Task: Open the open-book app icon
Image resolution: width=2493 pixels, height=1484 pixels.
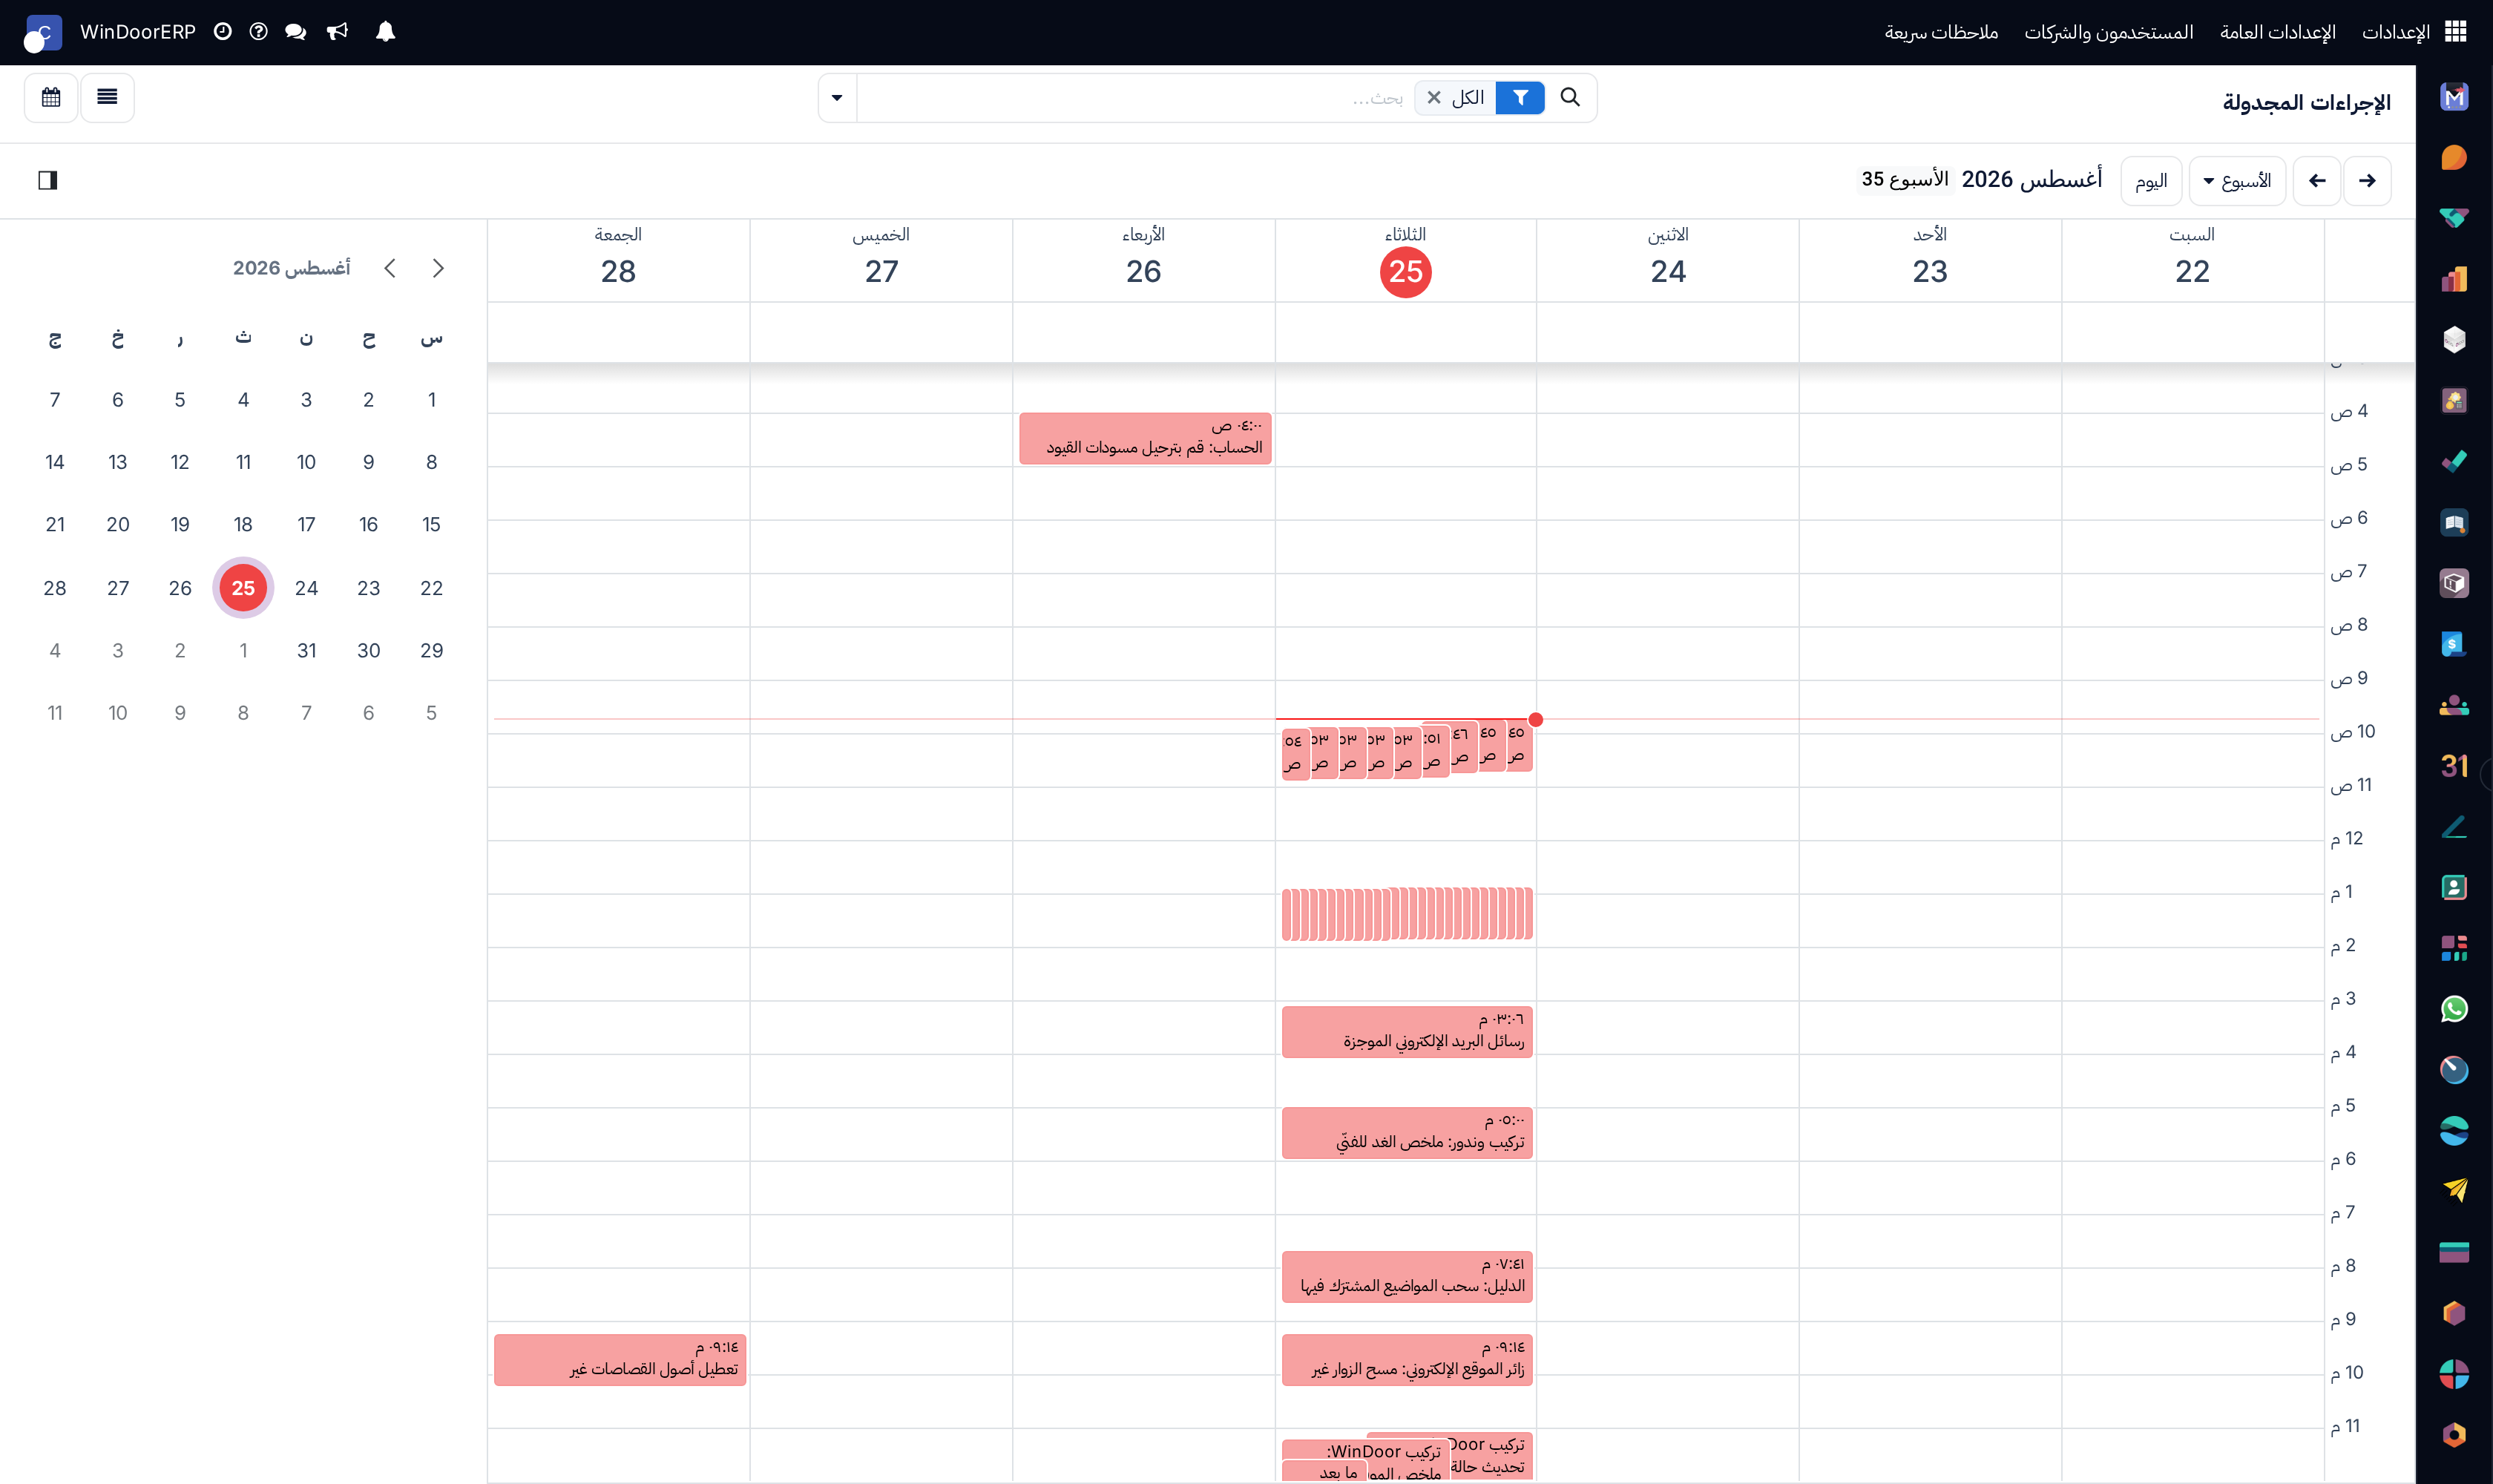Action: pyautogui.click(x=2454, y=522)
